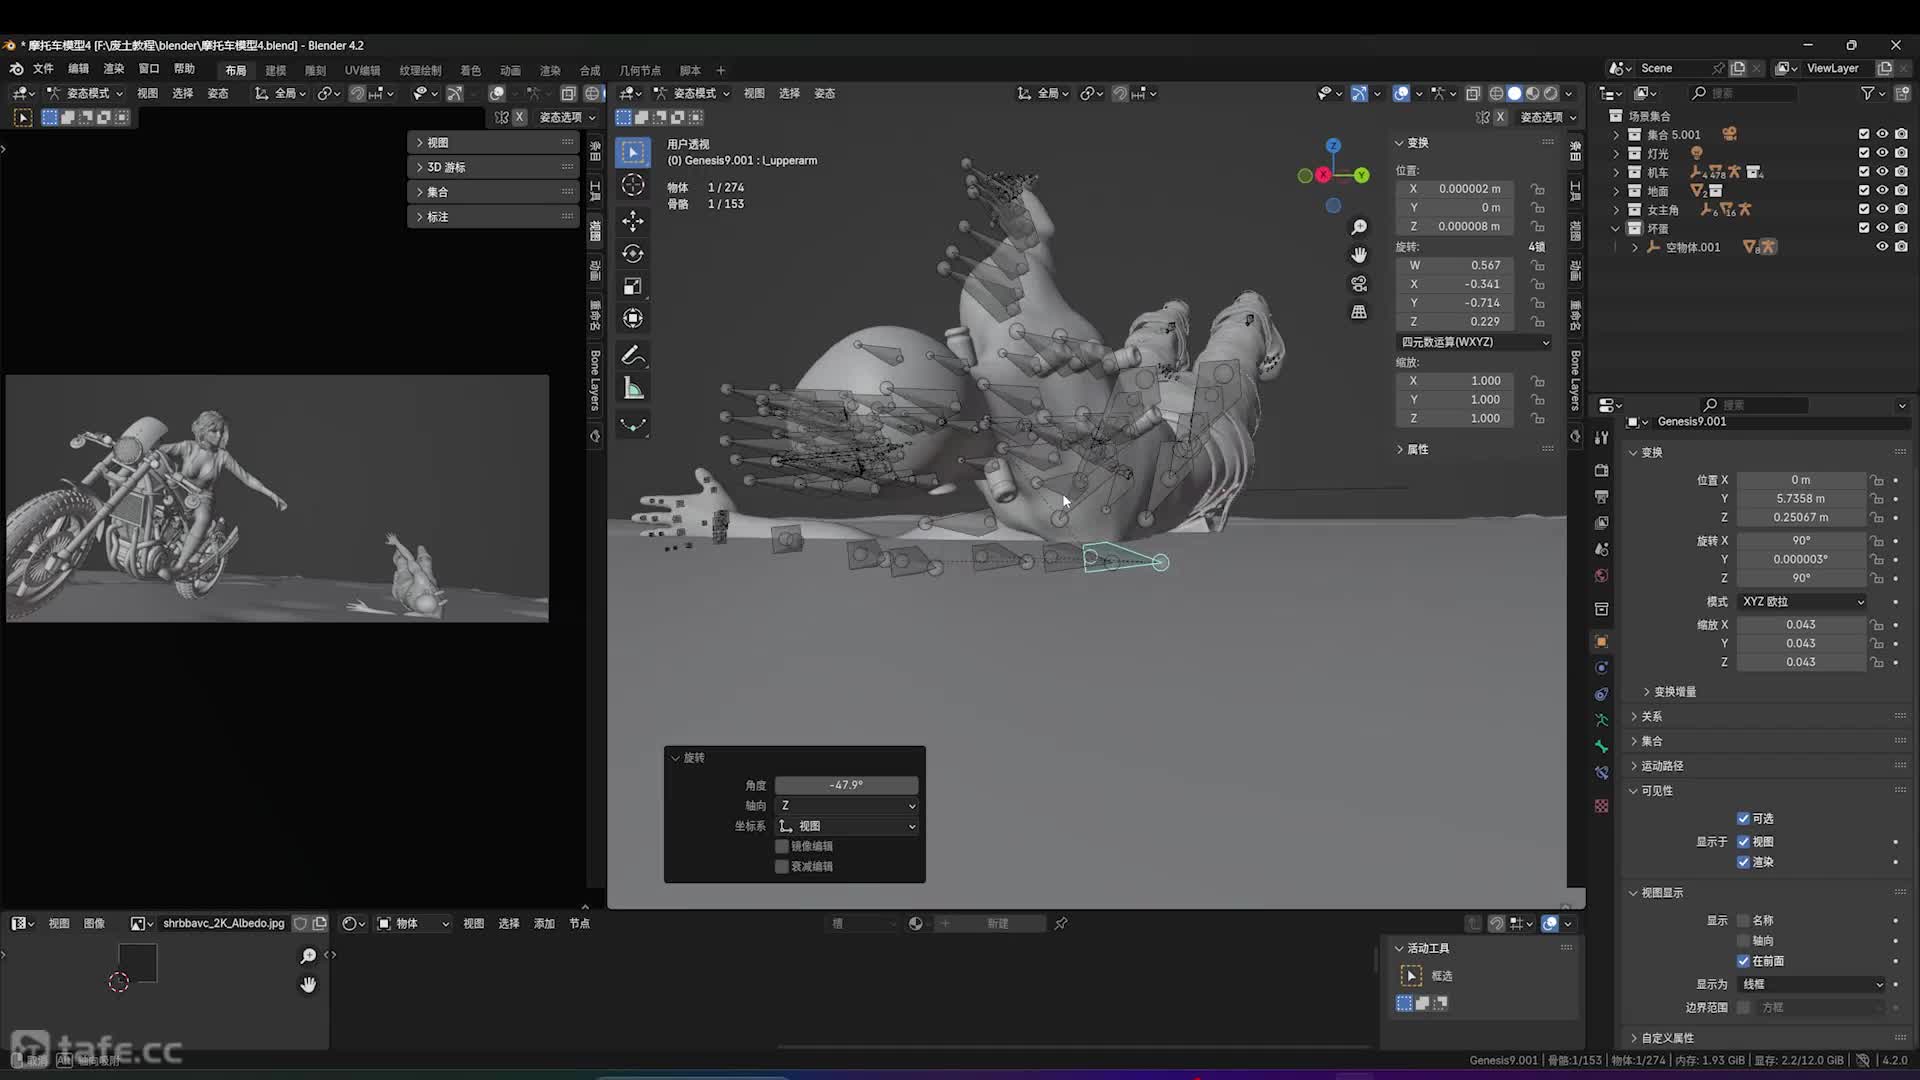1920x1080 pixels.
Task: Open the Object properties tab
Action: (1601, 641)
